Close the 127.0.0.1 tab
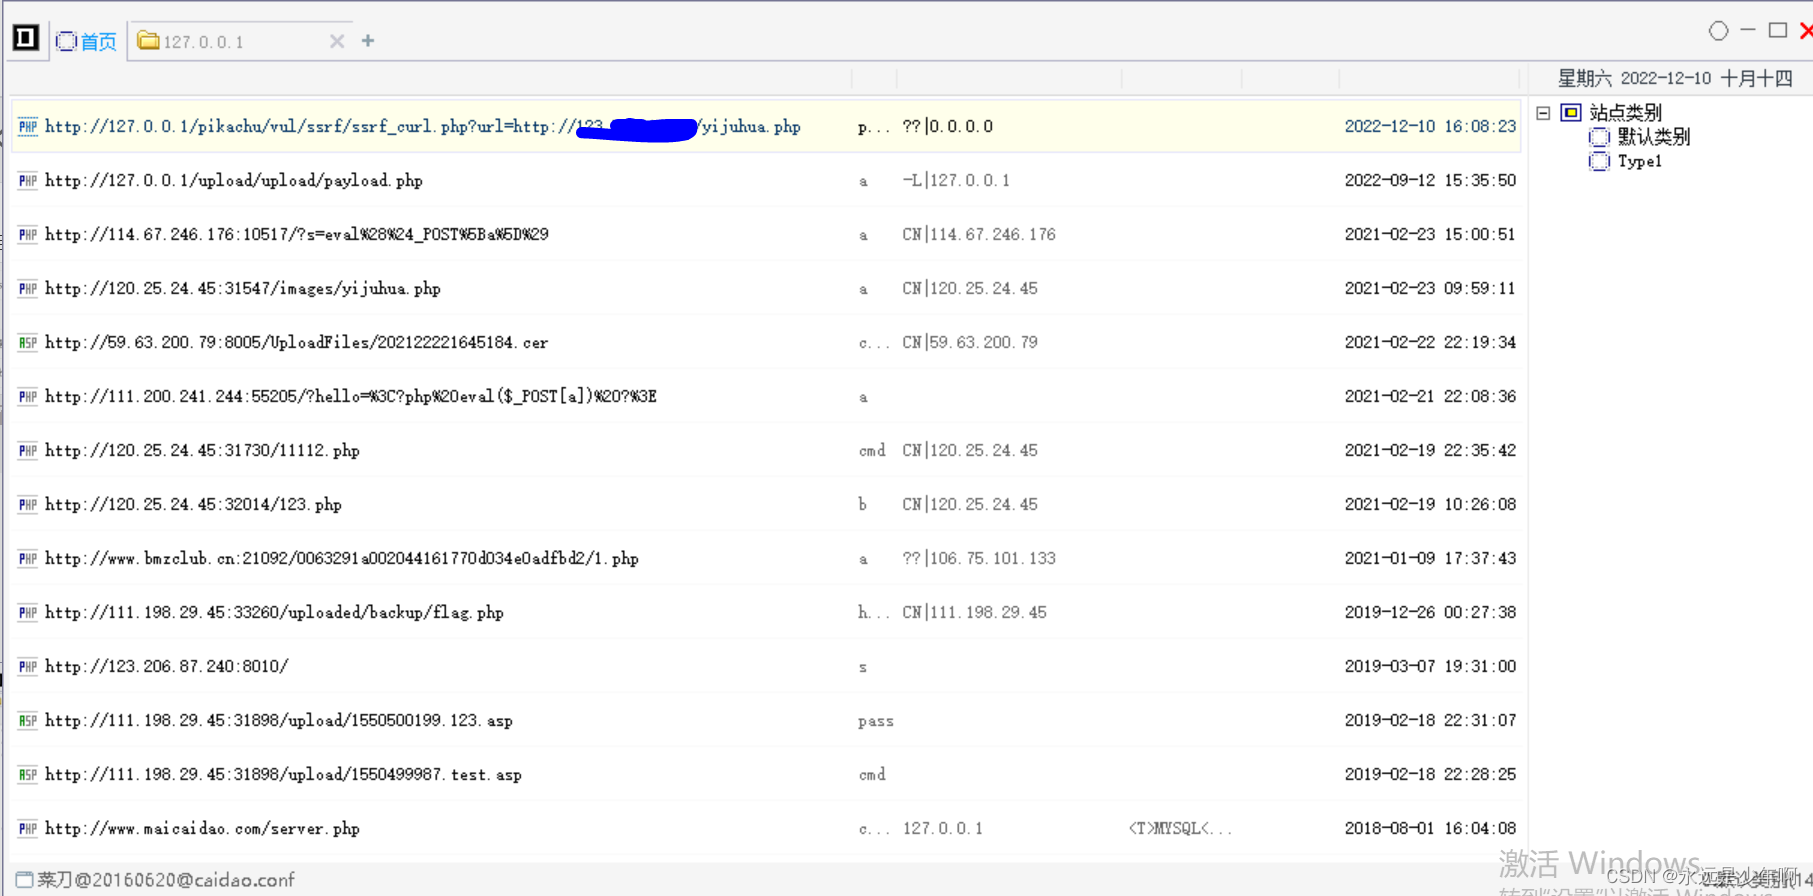The height and width of the screenshot is (896, 1813). [x=337, y=41]
